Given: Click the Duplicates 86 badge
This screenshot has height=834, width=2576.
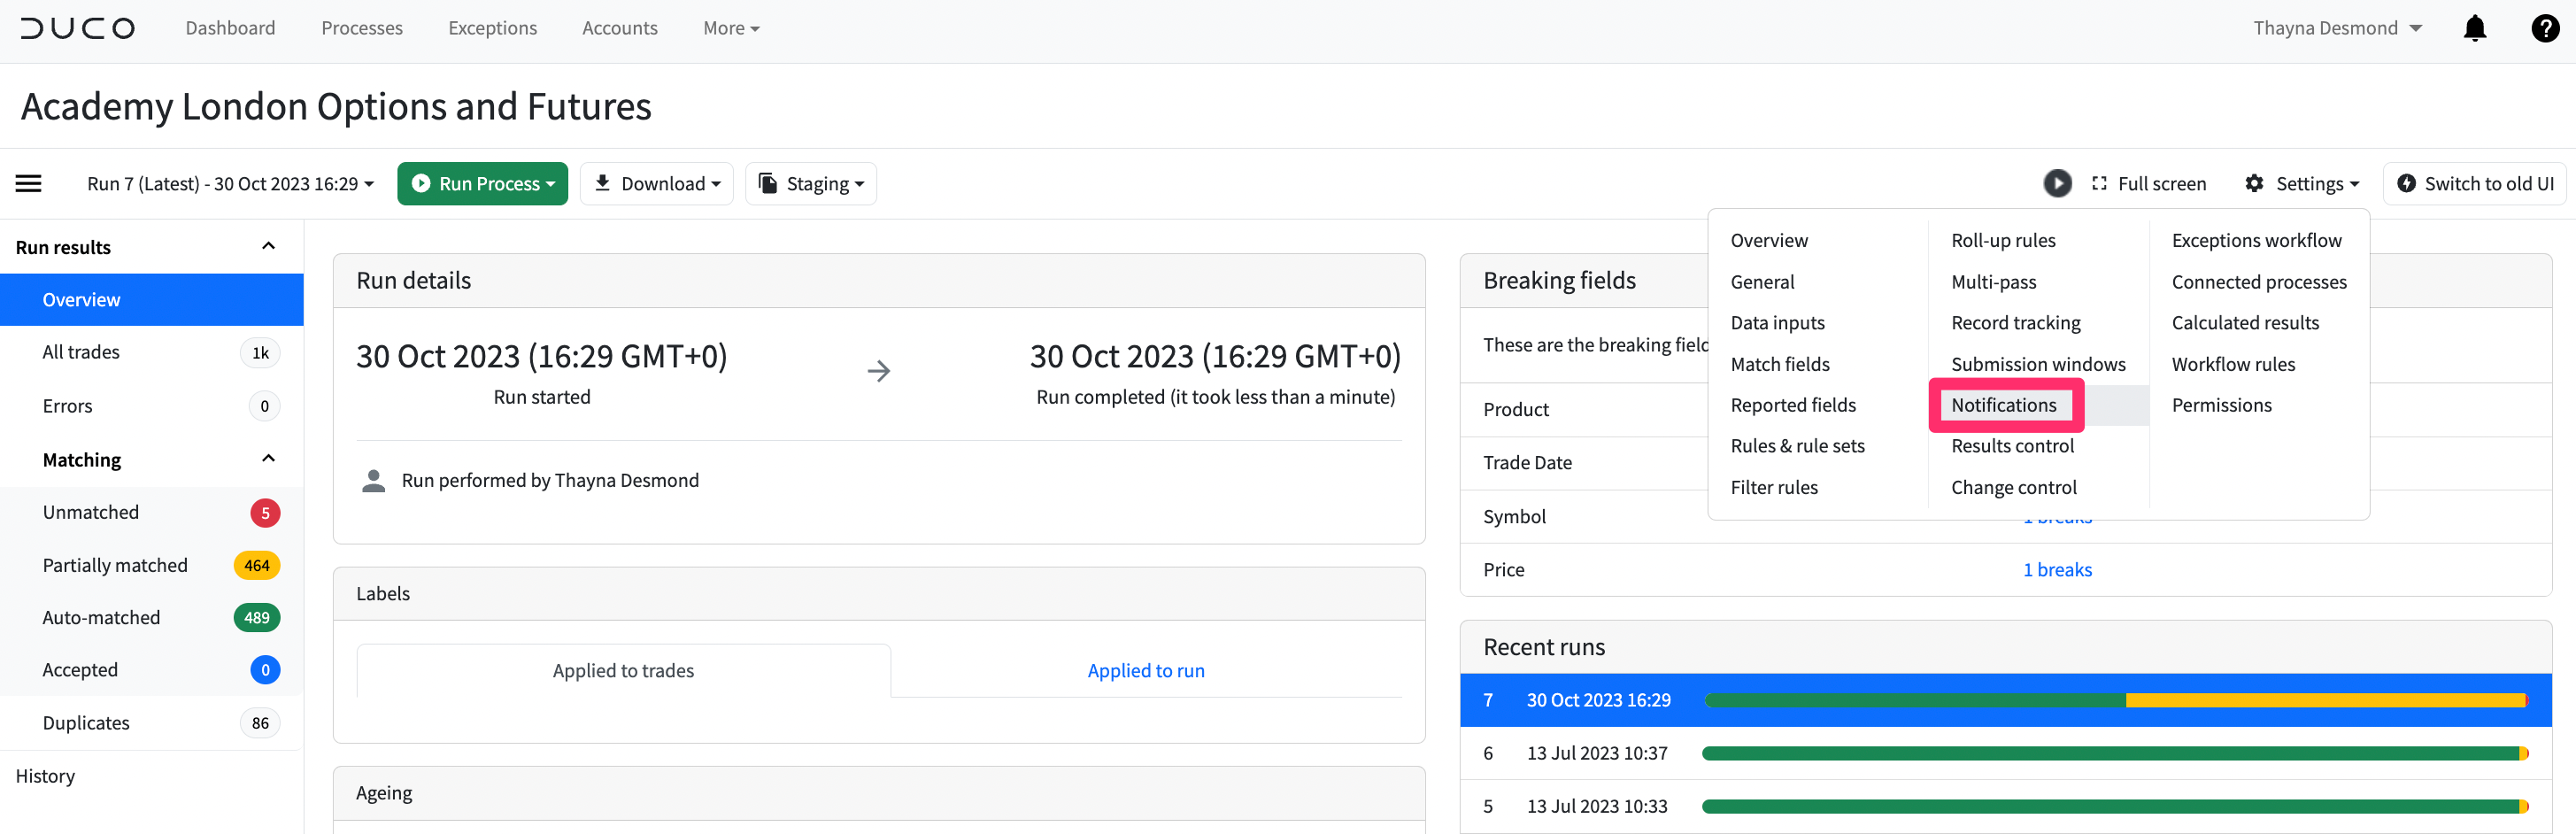Looking at the screenshot, I should [260, 723].
